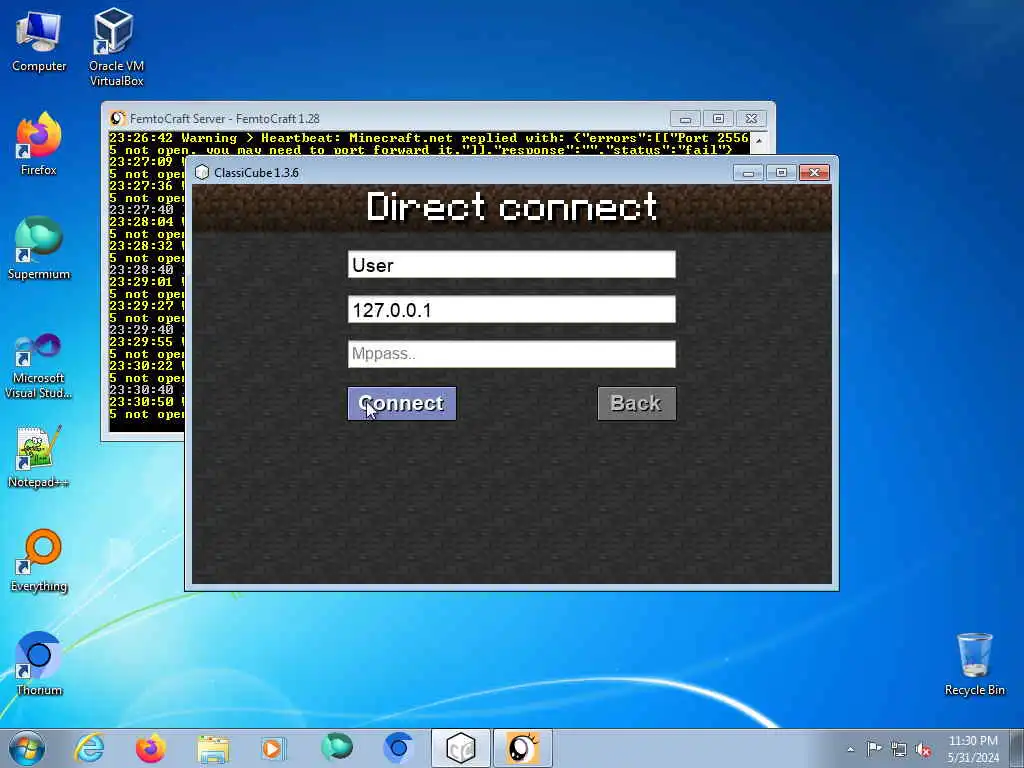
Task: Select the Recycle Bin icon
Action: point(974,664)
